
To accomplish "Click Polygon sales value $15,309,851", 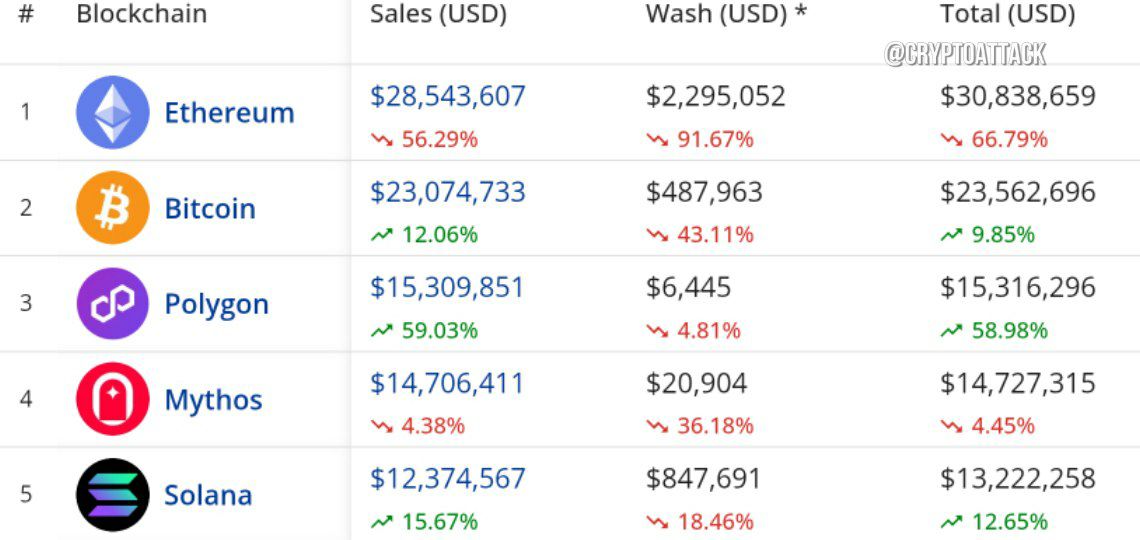I will click(447, 288).
